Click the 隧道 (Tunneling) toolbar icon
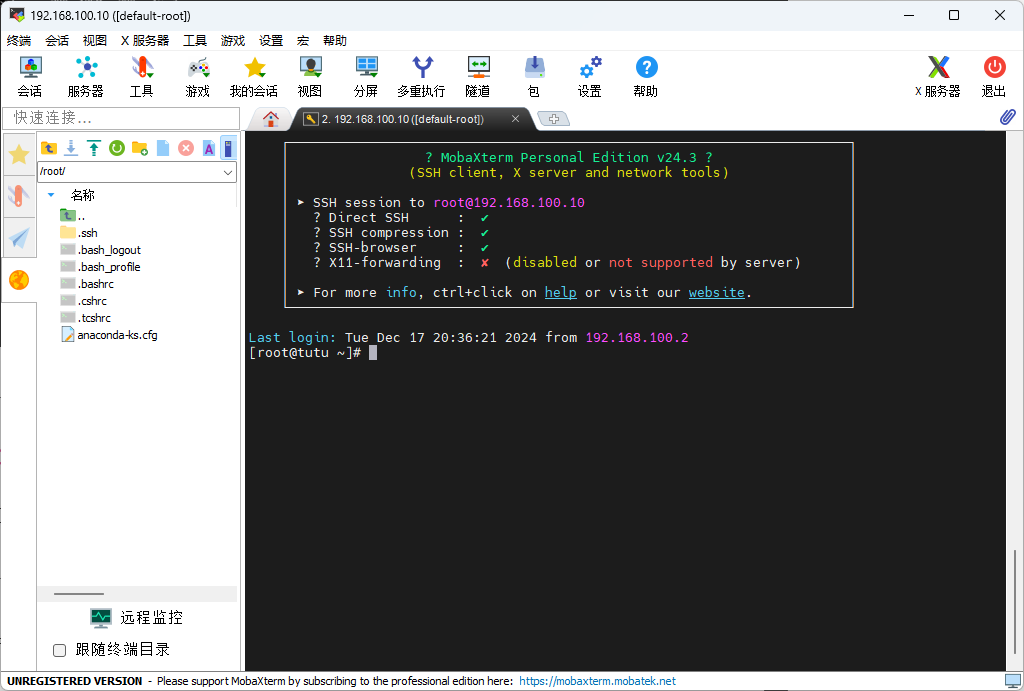This screenshot has height=691, width=1024. 478,77
